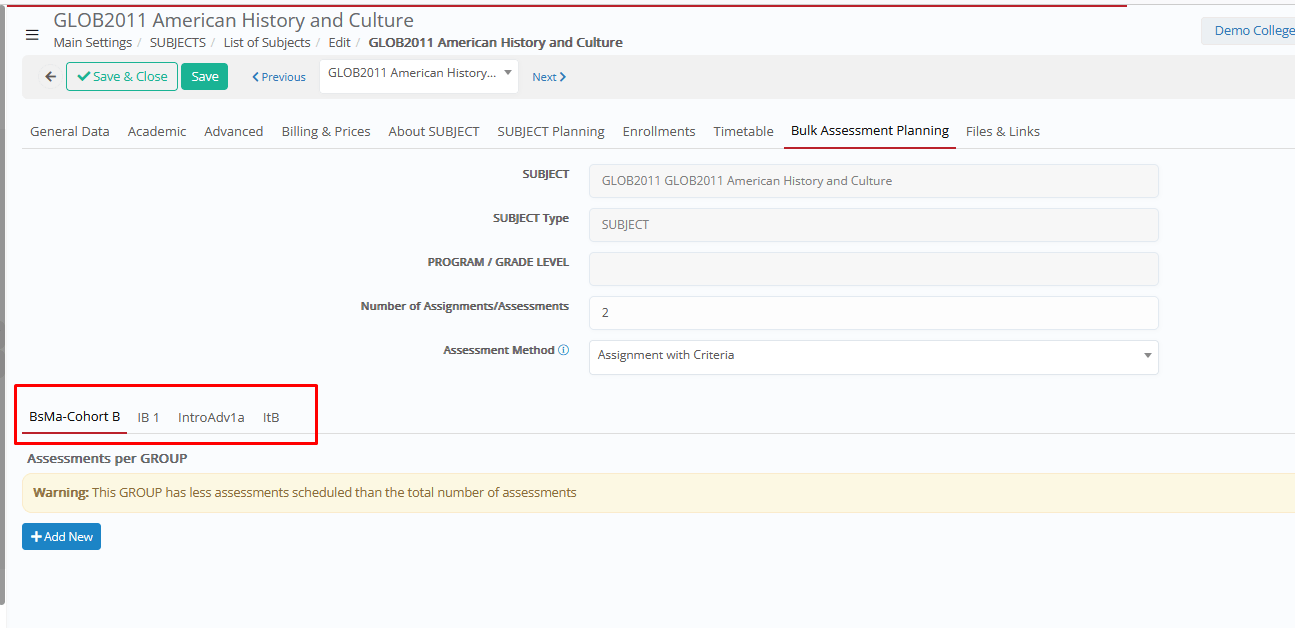This screenshot has height=628, width=1295.
Task: Click the Save & Close button
Action: click(x=122, y=77)
